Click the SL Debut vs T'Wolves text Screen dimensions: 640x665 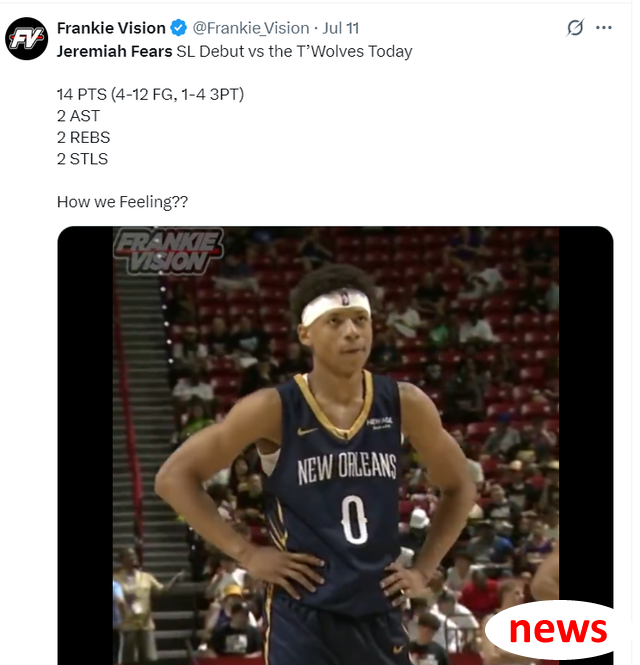click(294, 52)
